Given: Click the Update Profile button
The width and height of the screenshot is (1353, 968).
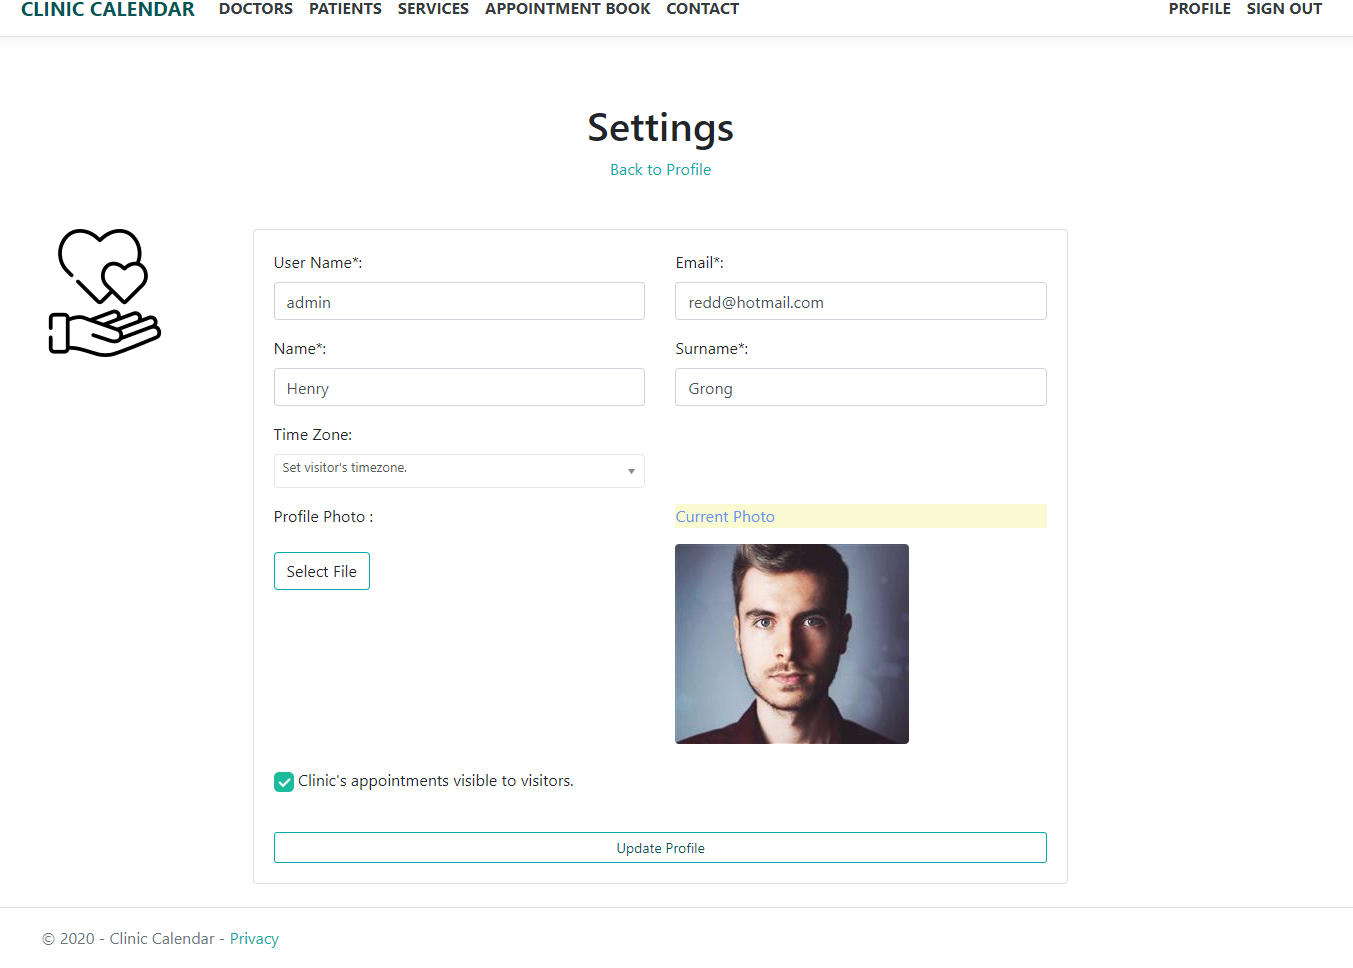Looking at the screenshot, I should point(660,848).
